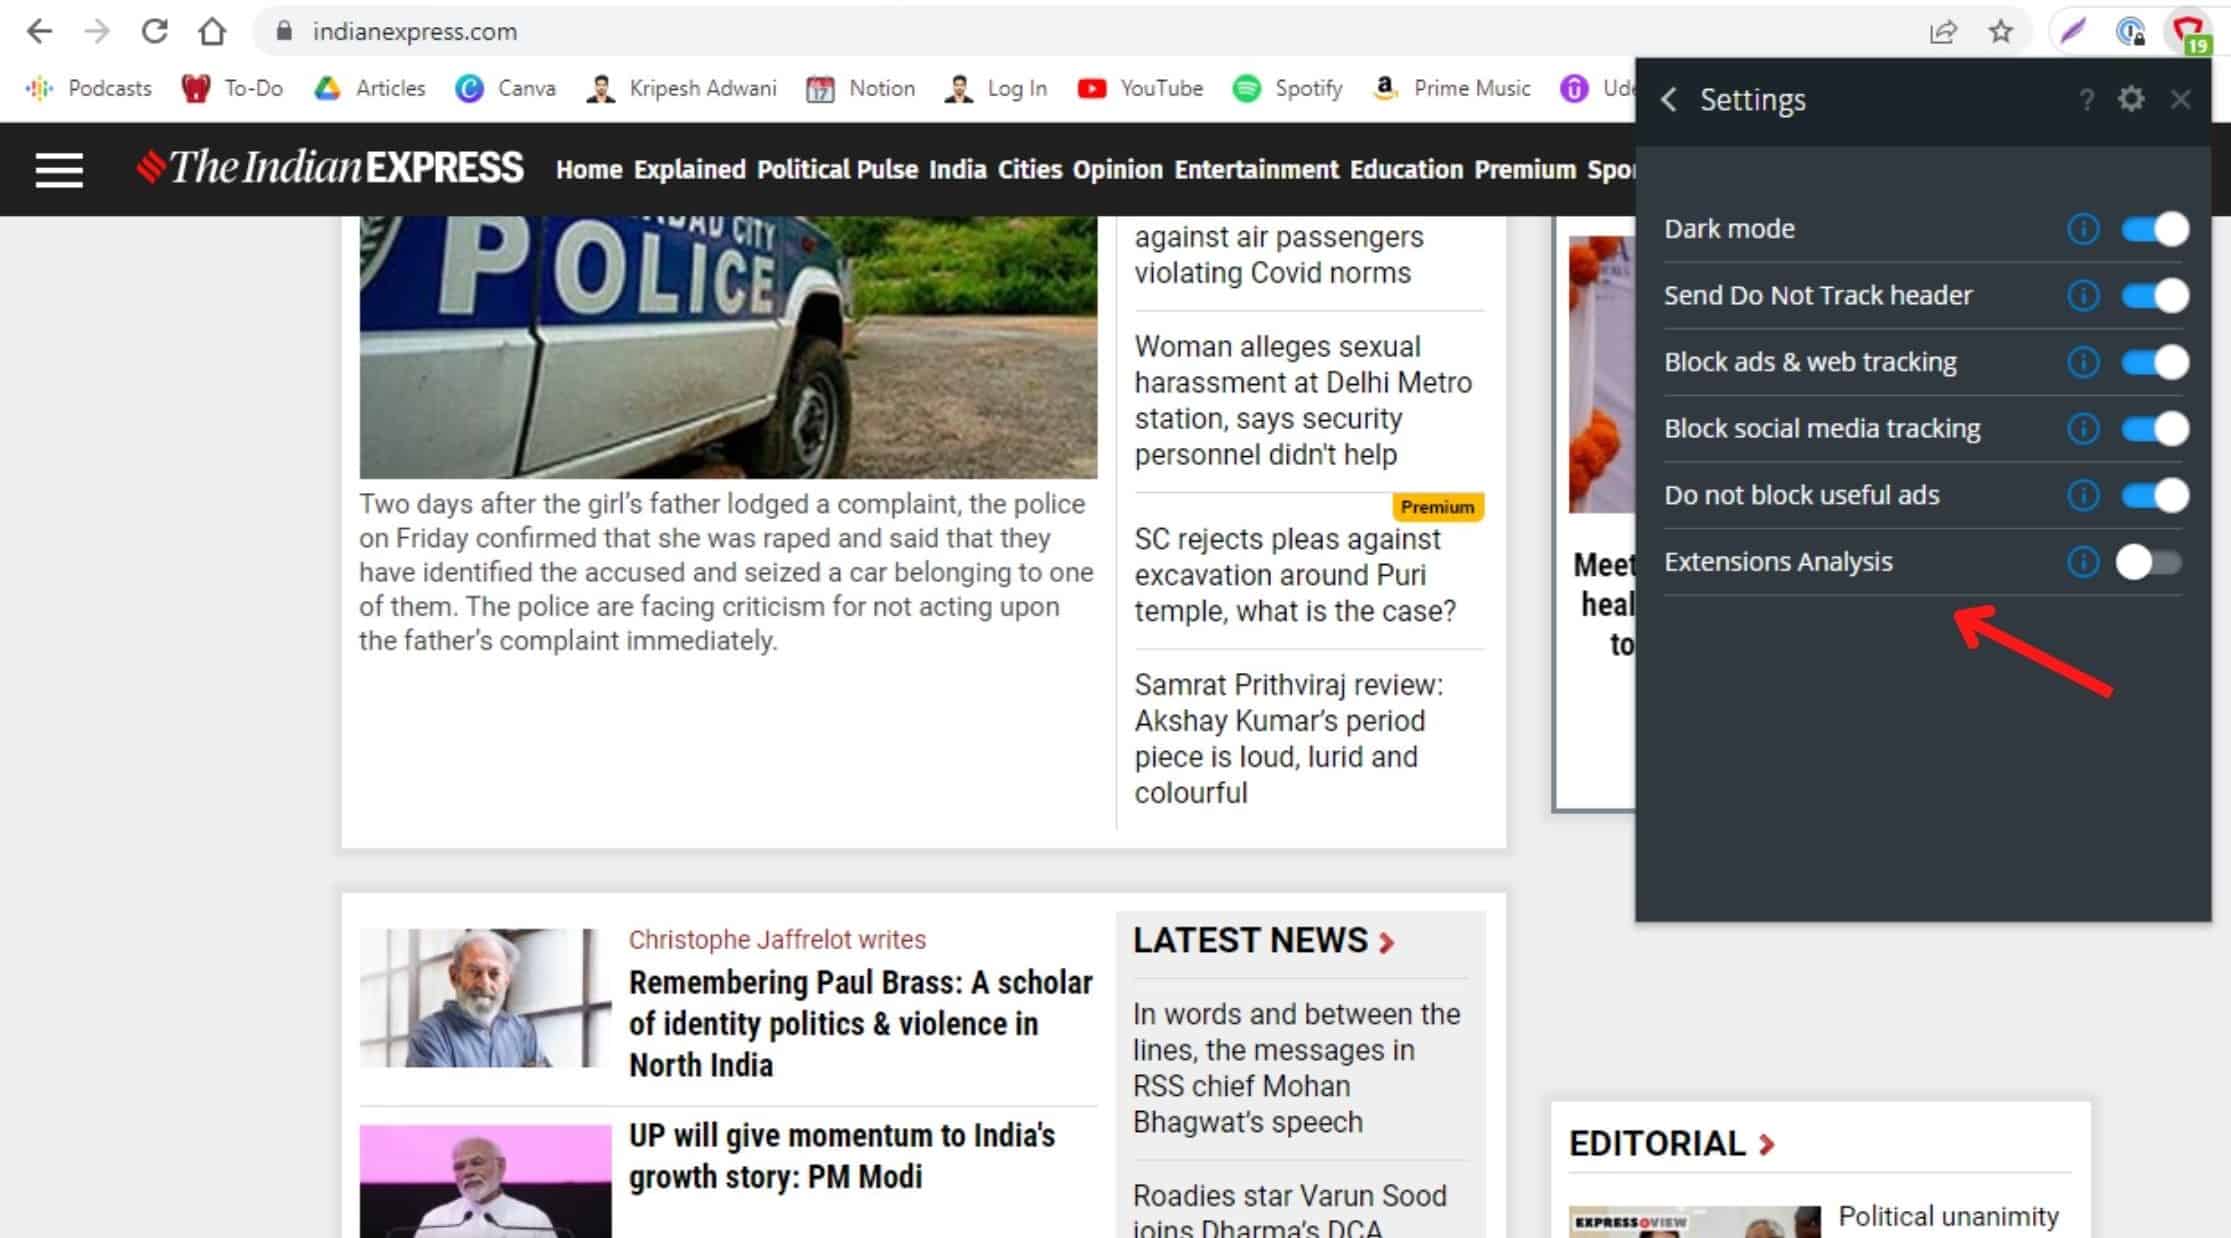Open hamburger menu on Indian Express
The height and width of the screenshot is (1238, 2231).
tap(59, 169)
